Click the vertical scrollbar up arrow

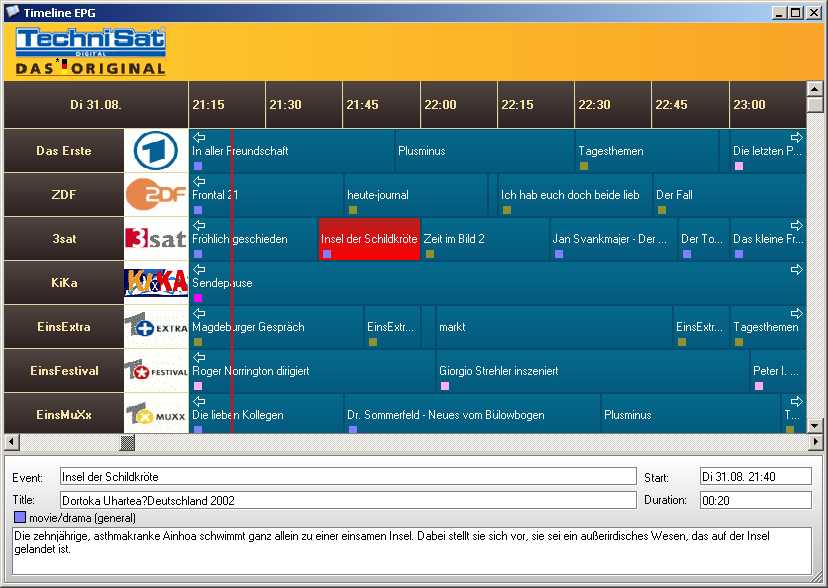(x=815, y=89)
